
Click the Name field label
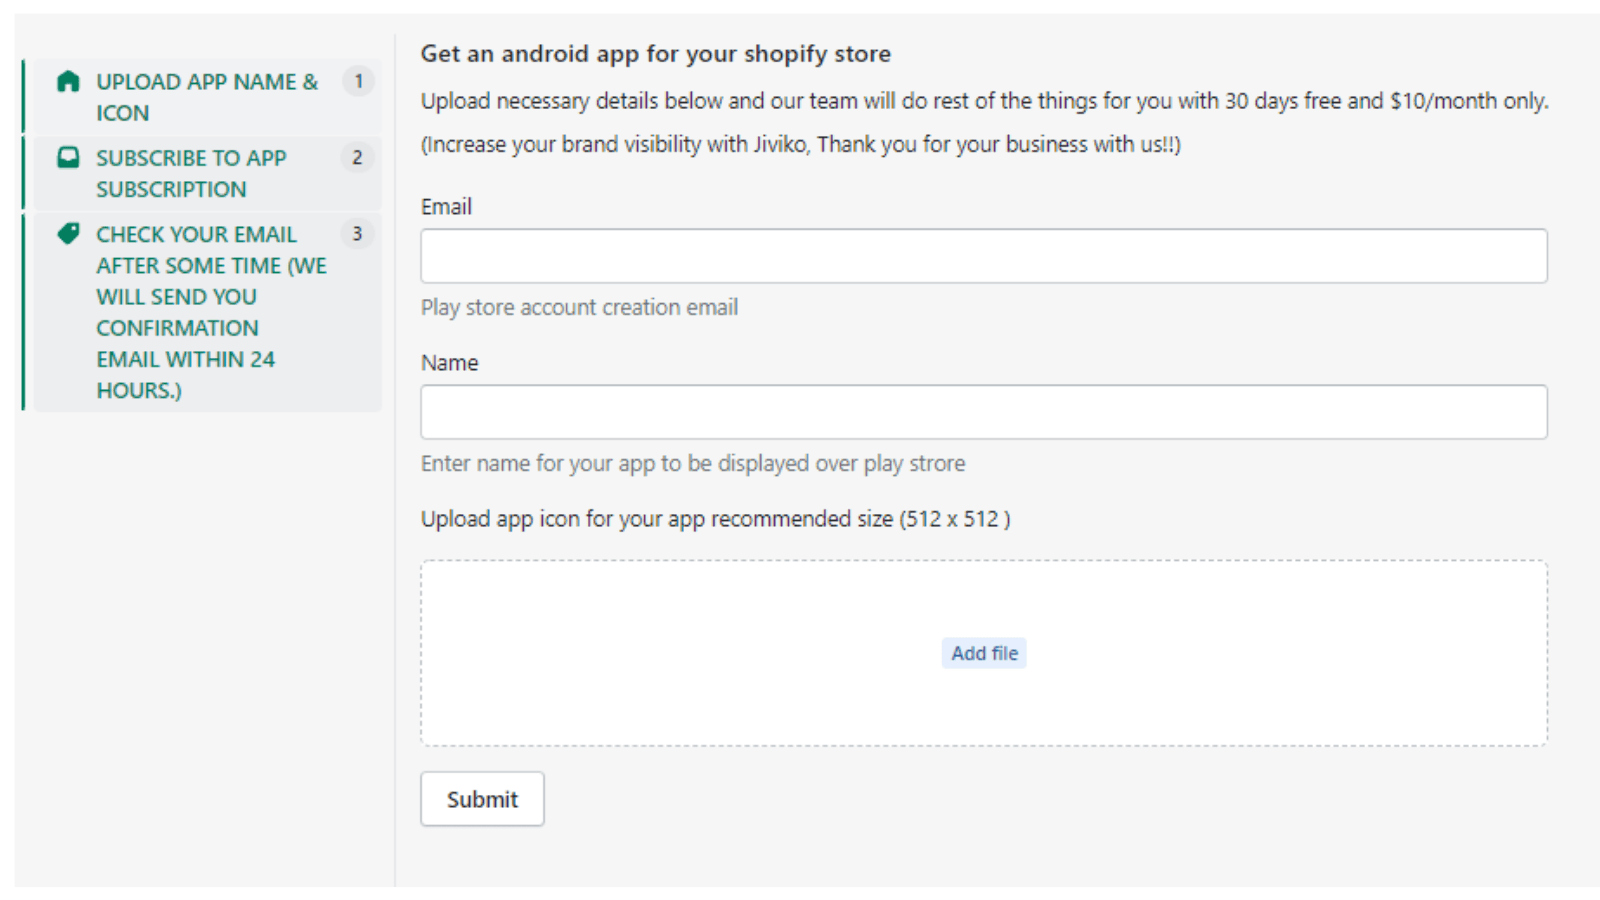tap(449, 363)
